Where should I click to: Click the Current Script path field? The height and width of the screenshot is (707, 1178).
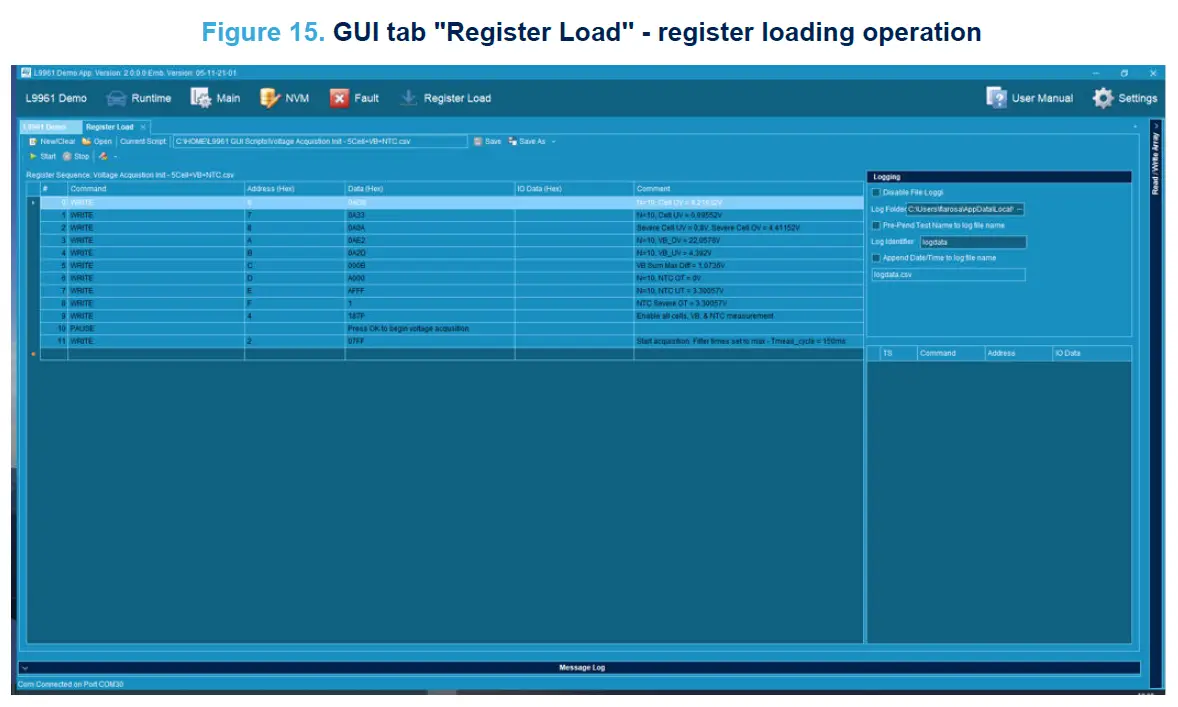point(320,141)
